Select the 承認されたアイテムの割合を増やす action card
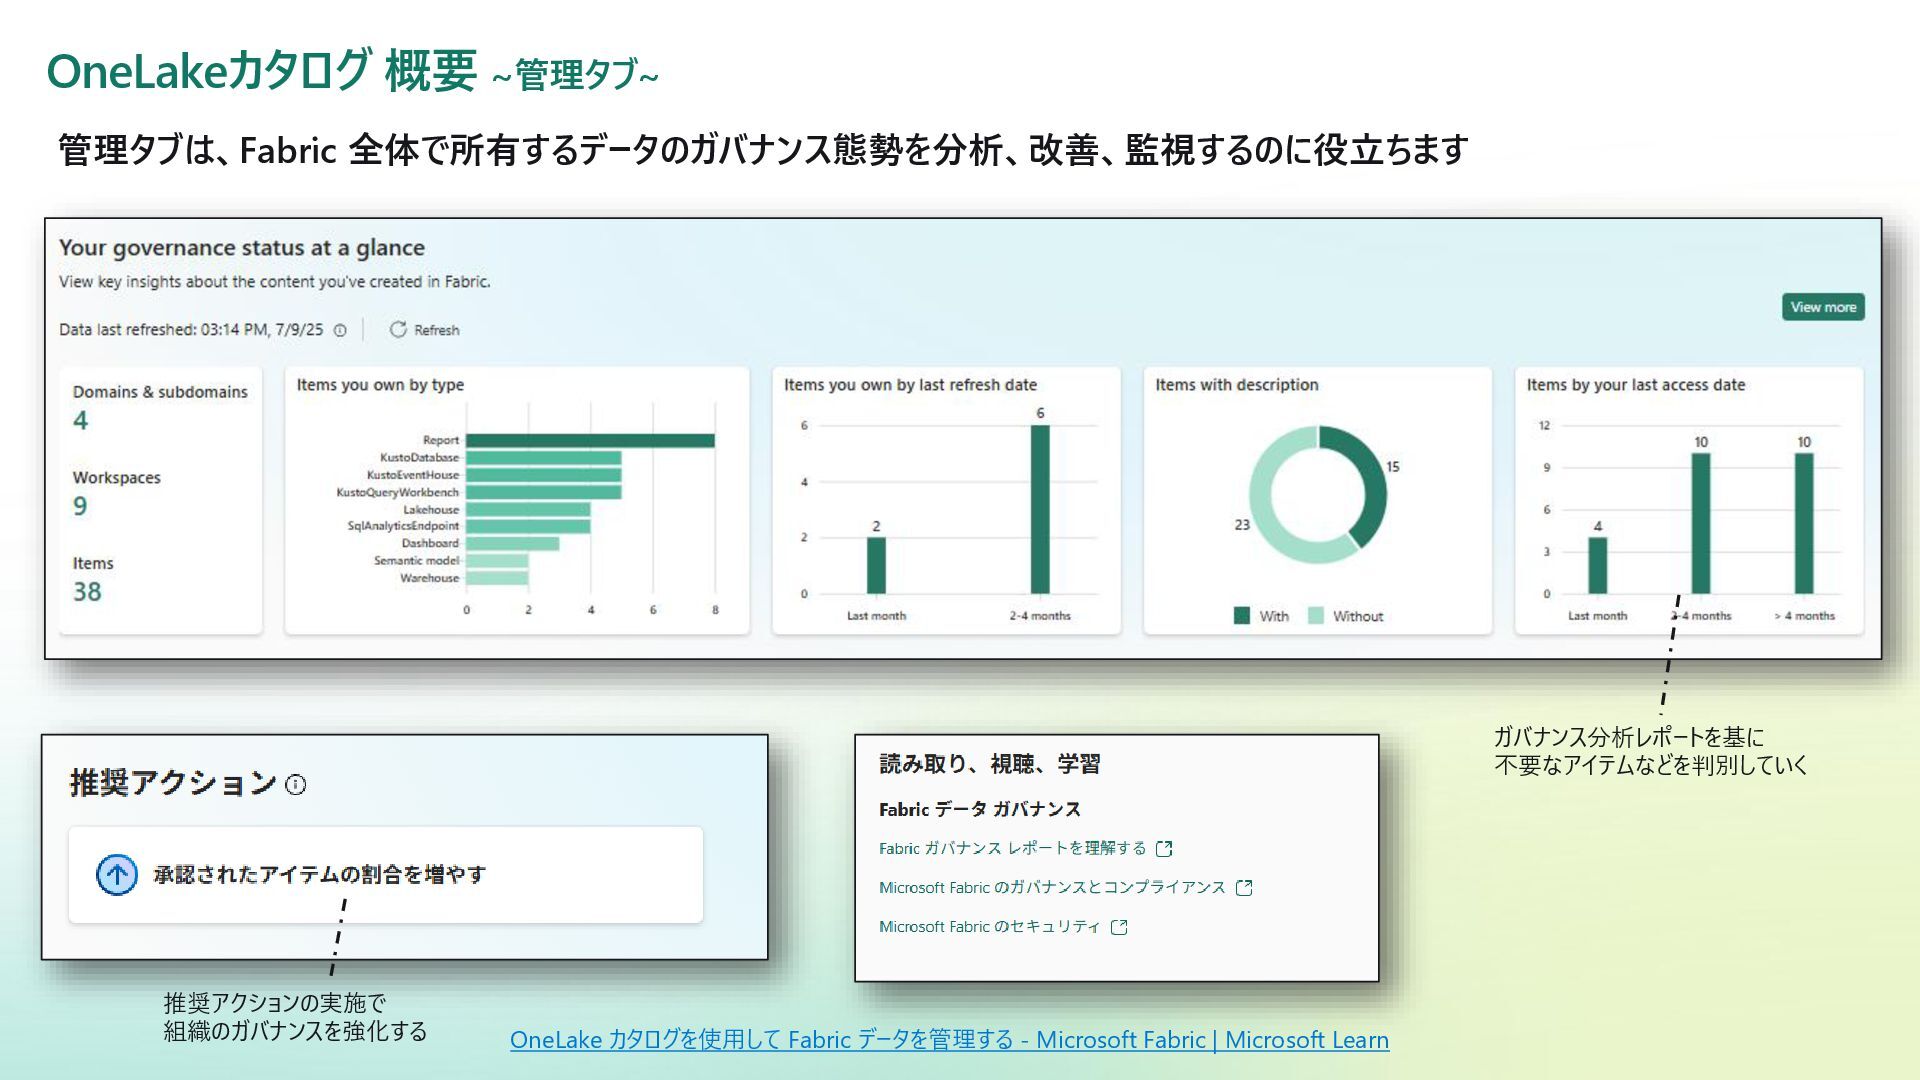 pos(385,875)
